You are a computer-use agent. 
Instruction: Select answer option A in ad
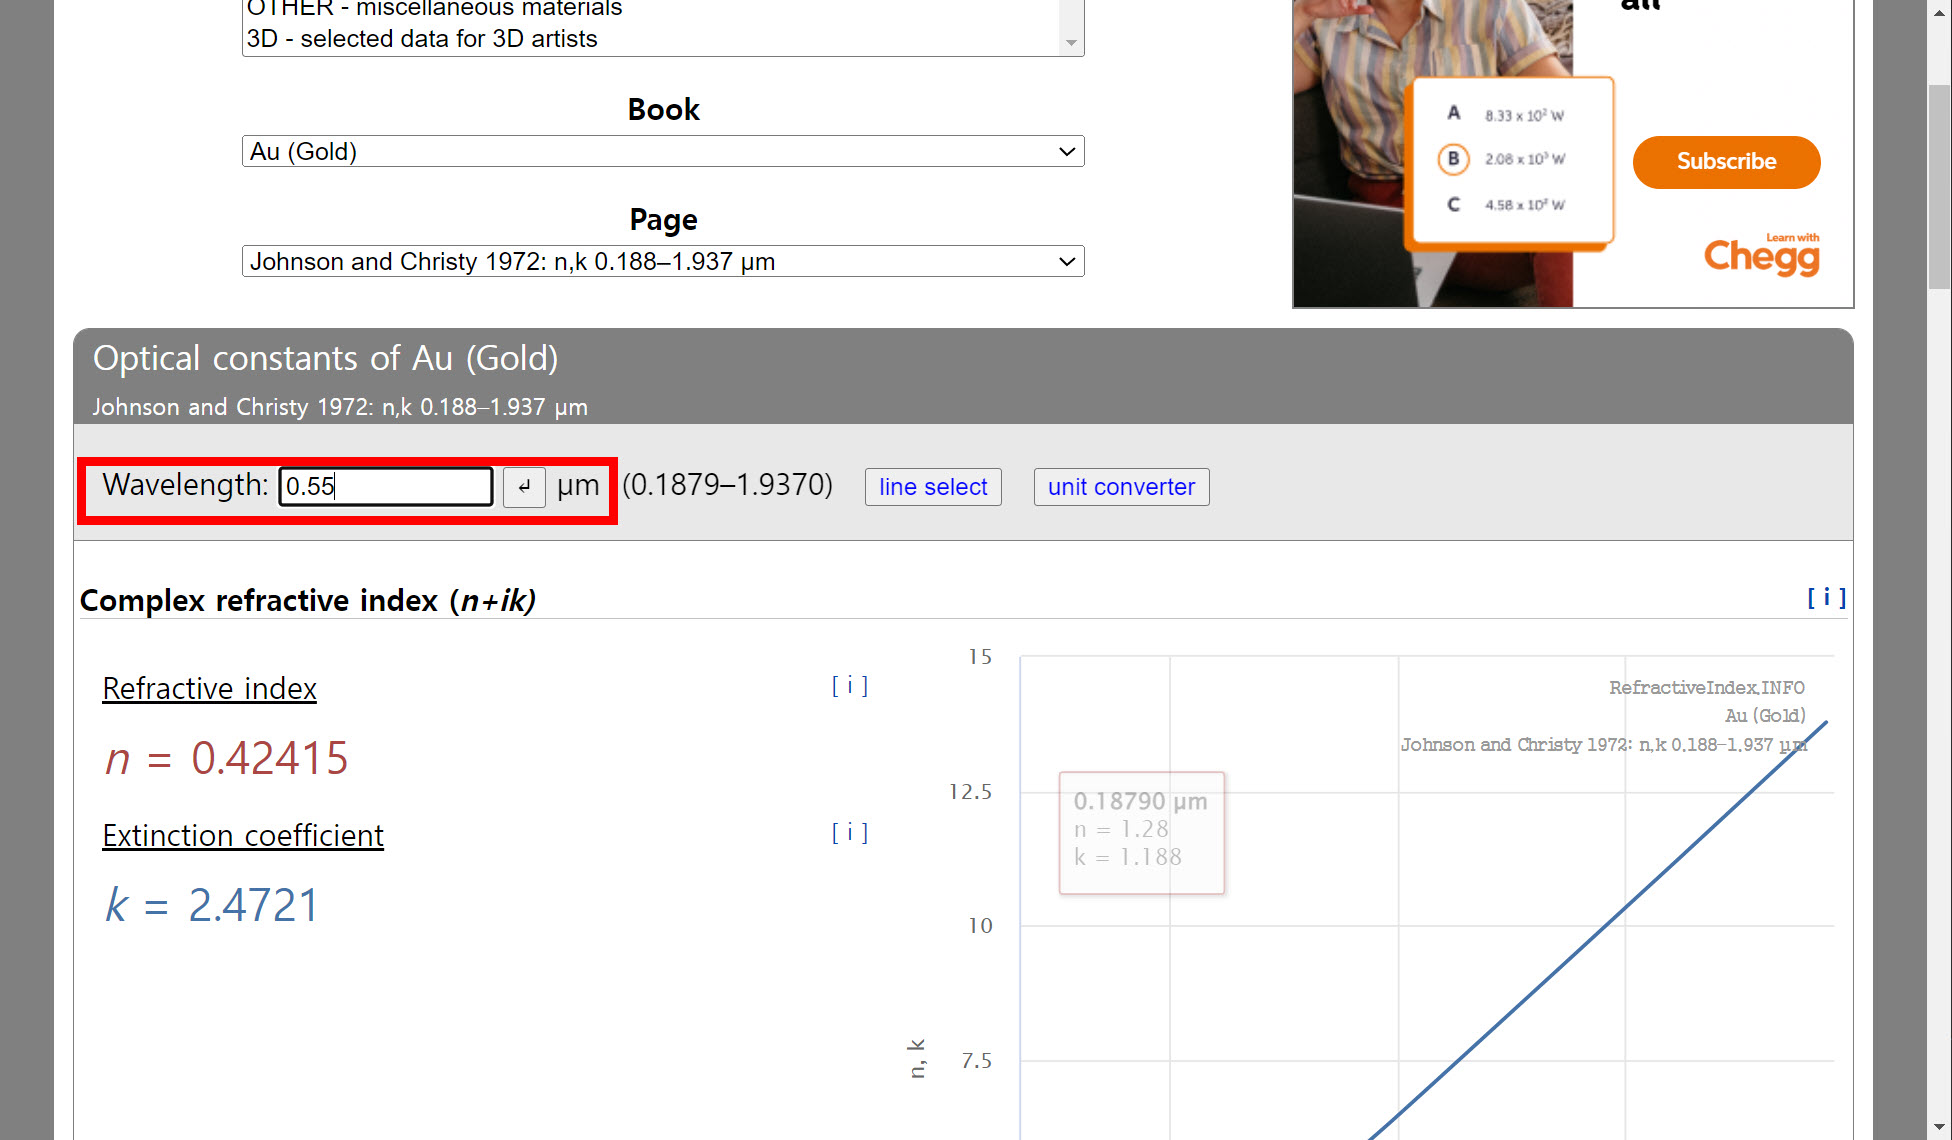pyautogui.click(x=1453, y=114)
